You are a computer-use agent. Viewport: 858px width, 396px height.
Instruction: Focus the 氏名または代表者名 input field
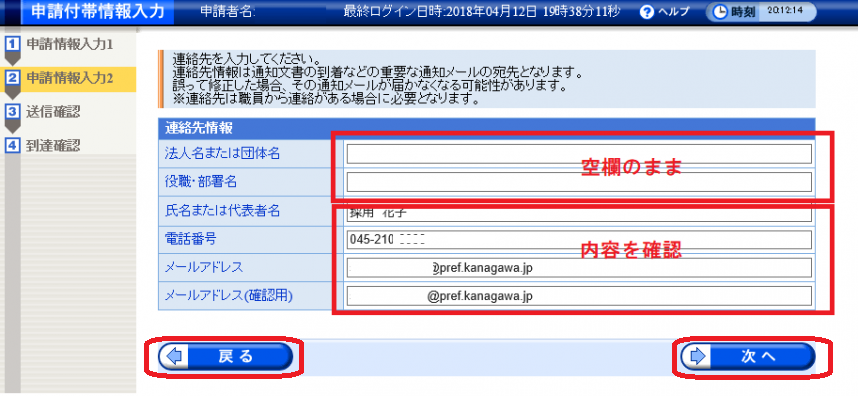click(x=579, y=213)
